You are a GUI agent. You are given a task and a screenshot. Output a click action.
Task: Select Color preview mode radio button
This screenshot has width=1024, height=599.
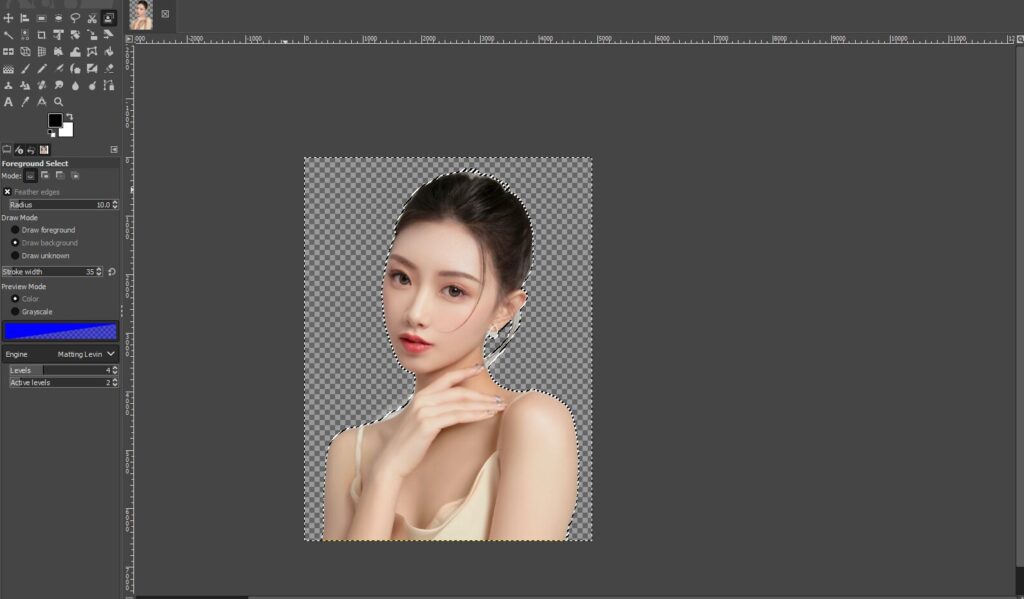coord(14,299)
